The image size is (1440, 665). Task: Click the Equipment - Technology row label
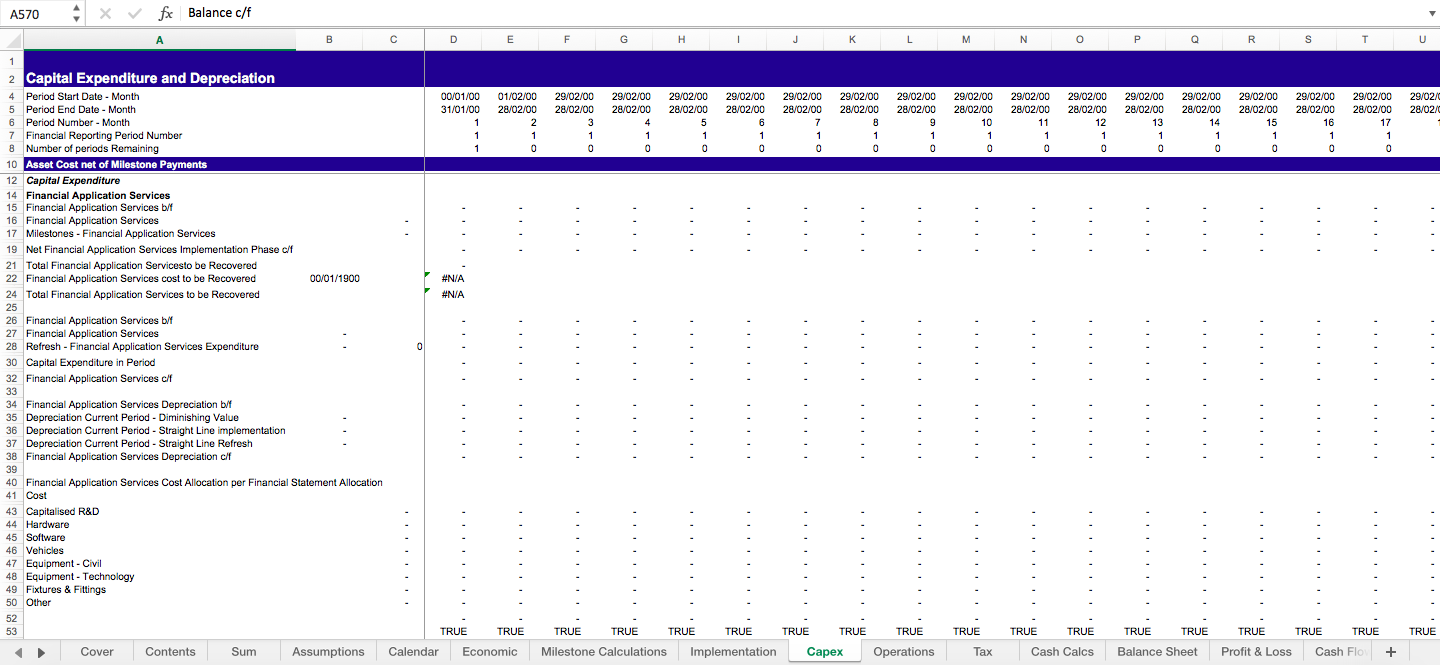pos(80,577)
